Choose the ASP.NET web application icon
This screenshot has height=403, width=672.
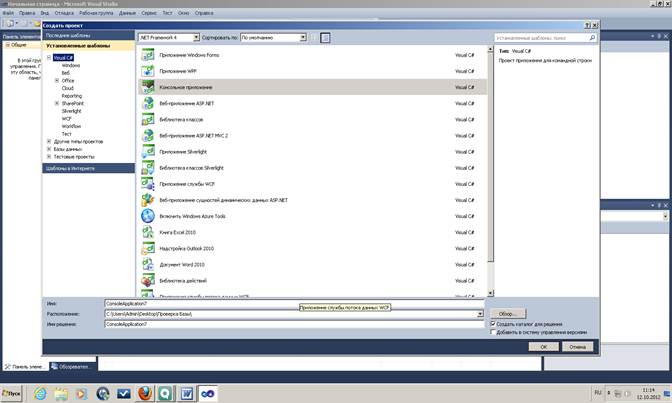tap(148, 103)
